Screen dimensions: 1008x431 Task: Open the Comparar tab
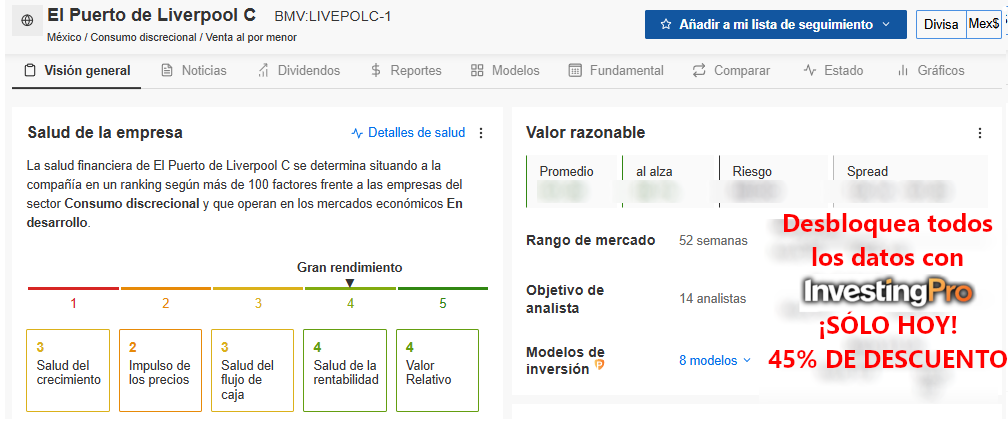click(x=731, y=71)
